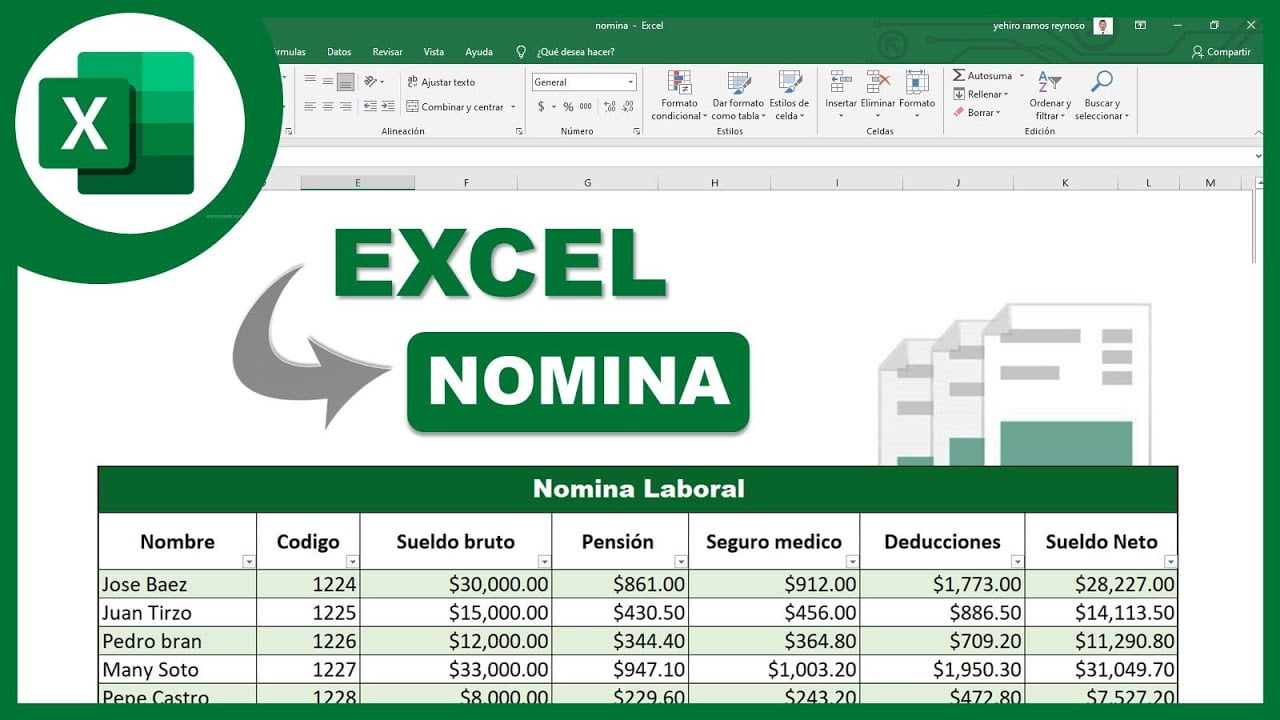This screenshot has height=720, width=1280.
Task: Expand the formula bar
Action: (1258, 156)
